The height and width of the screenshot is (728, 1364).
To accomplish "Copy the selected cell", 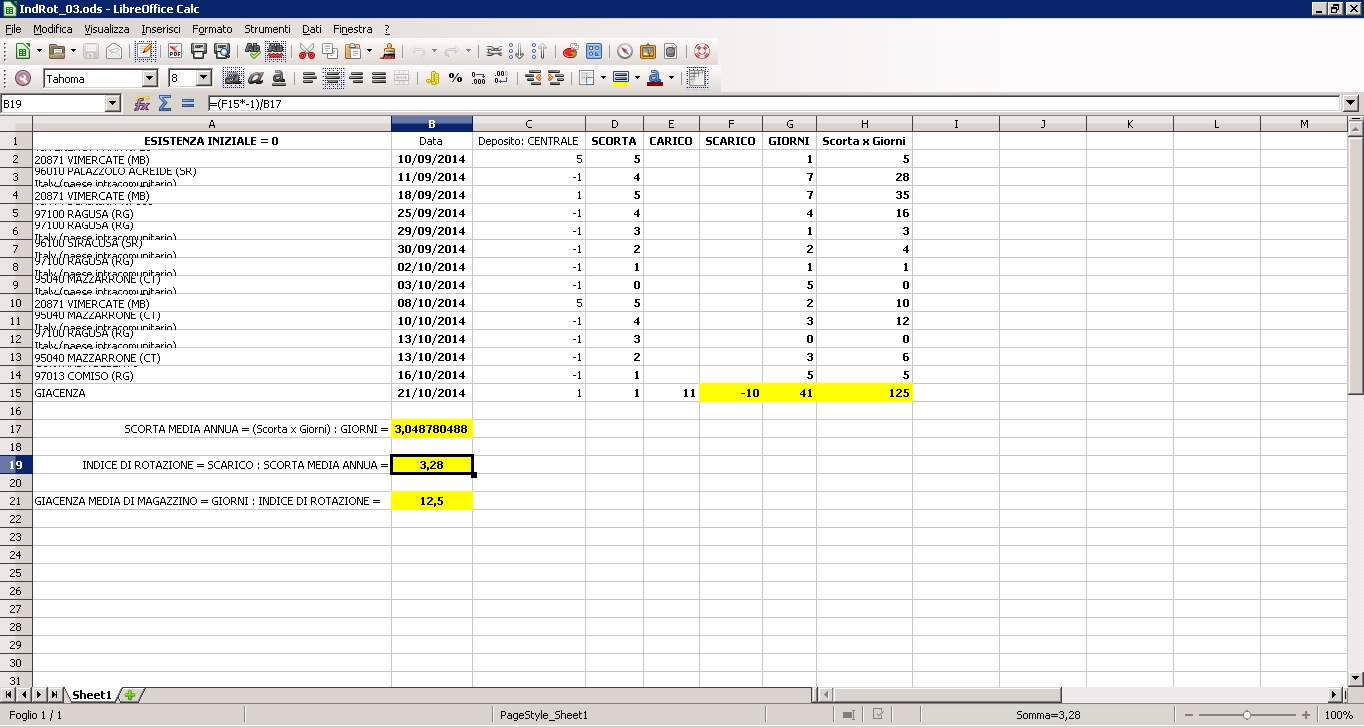I will point(331,51).
